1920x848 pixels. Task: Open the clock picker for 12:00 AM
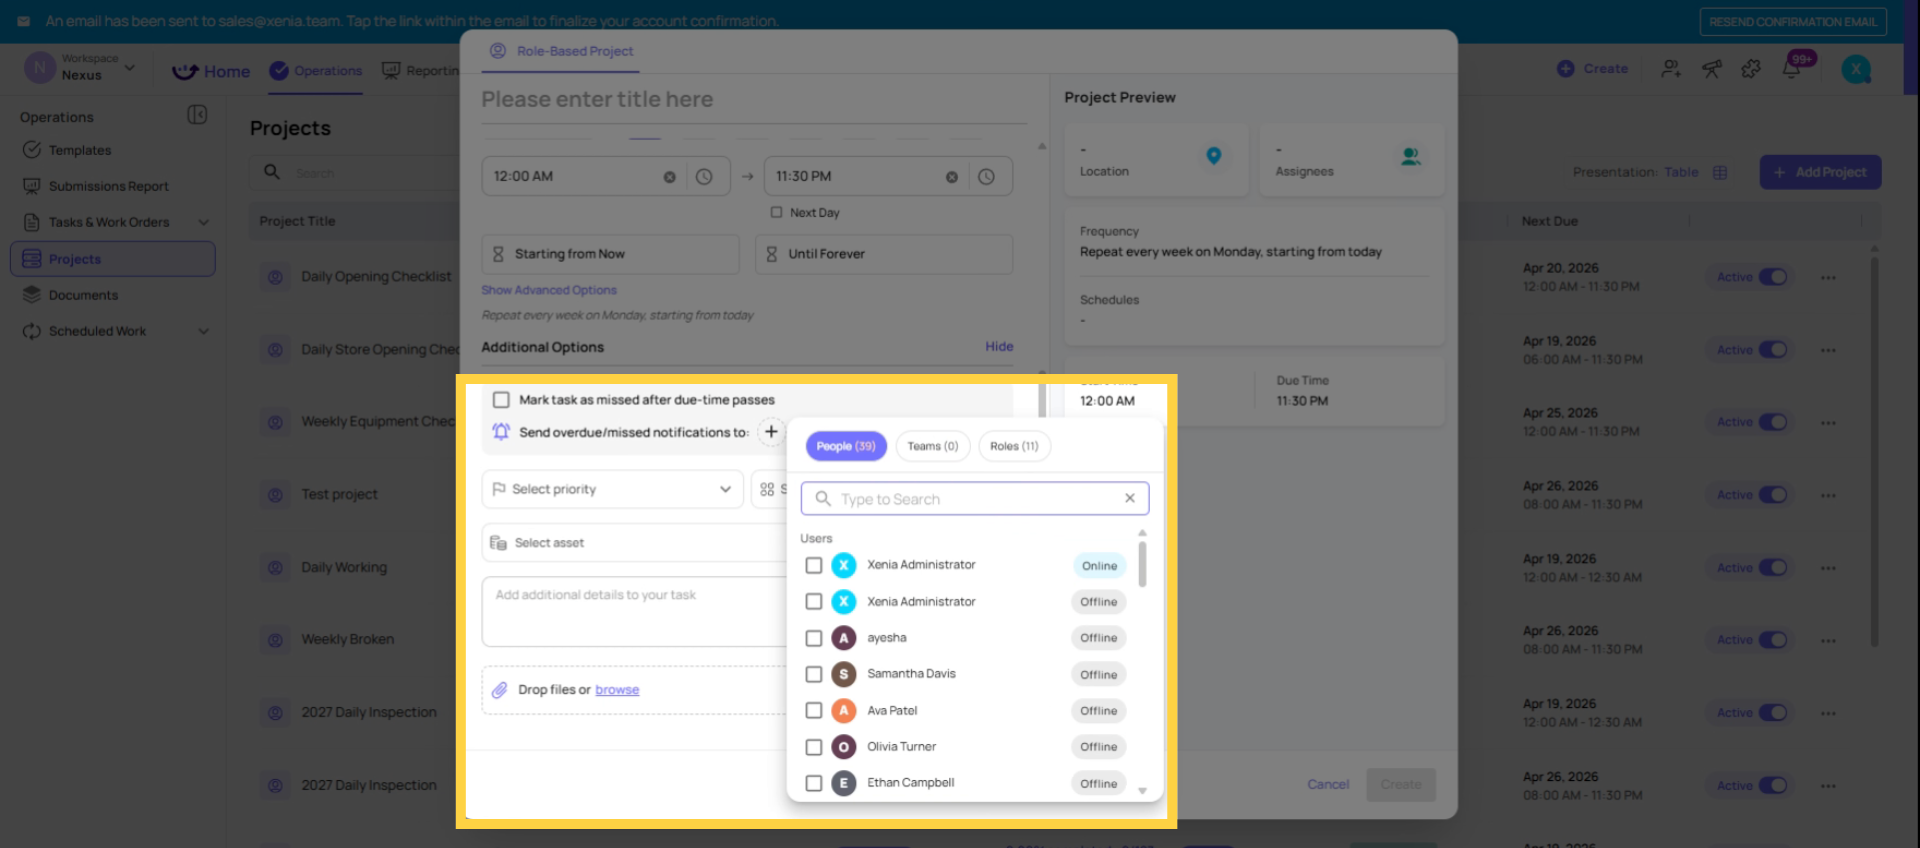(704, 177)
